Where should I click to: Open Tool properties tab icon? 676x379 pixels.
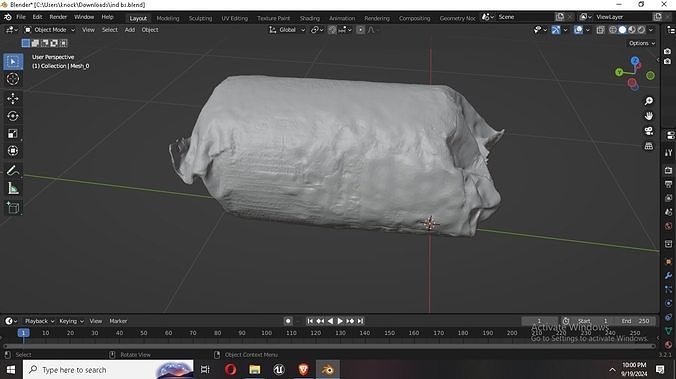668,153
